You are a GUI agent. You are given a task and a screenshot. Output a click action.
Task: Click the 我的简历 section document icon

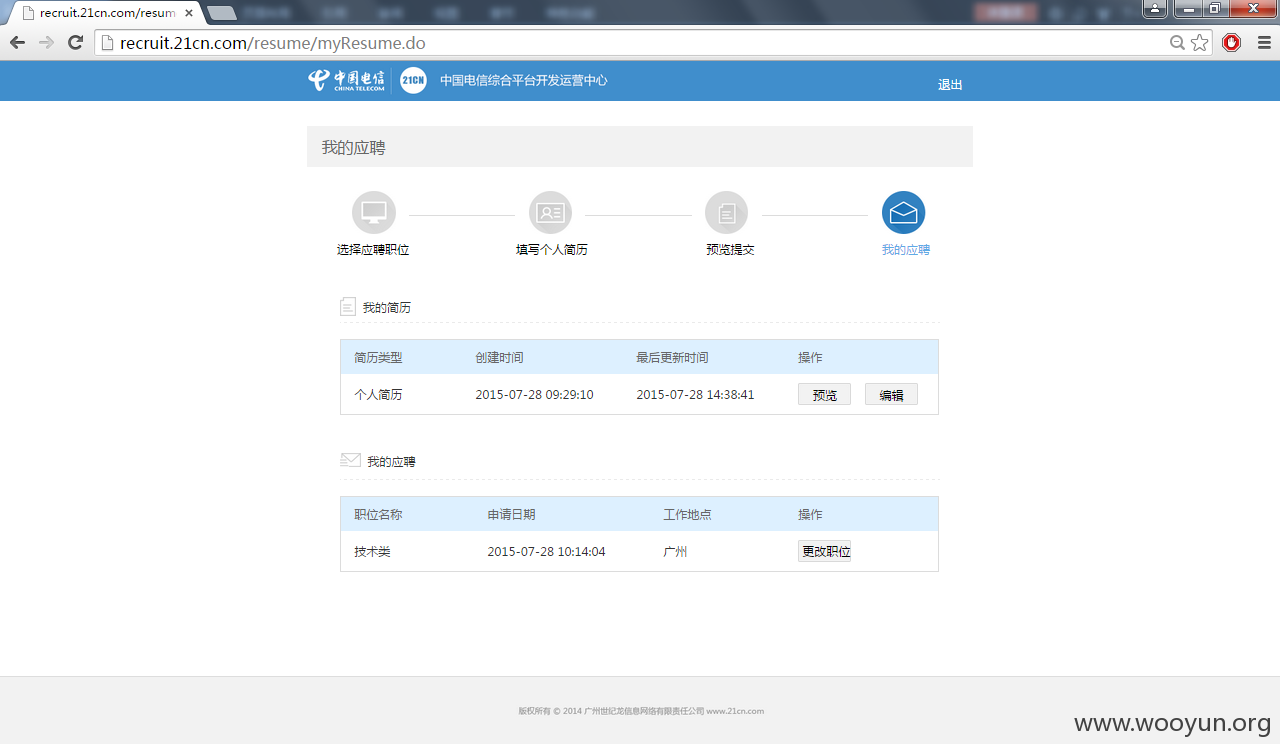tap(348, 307)
